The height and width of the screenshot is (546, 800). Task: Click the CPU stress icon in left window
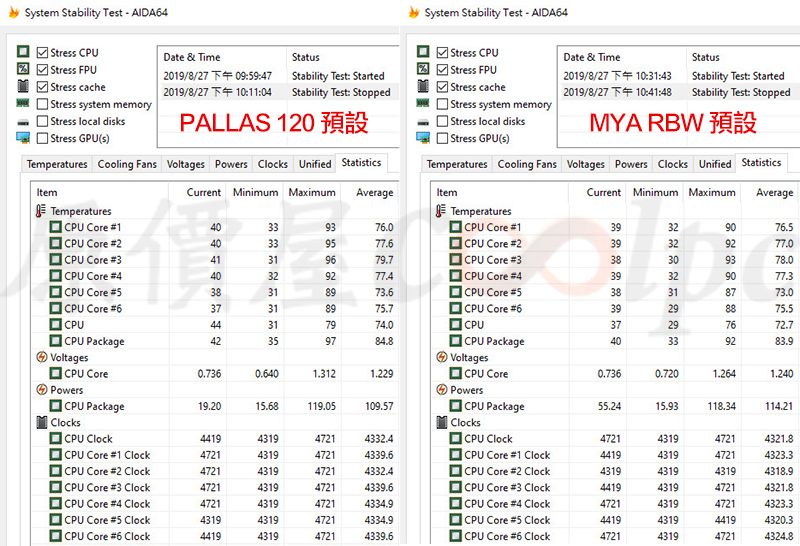coord(23,52)
